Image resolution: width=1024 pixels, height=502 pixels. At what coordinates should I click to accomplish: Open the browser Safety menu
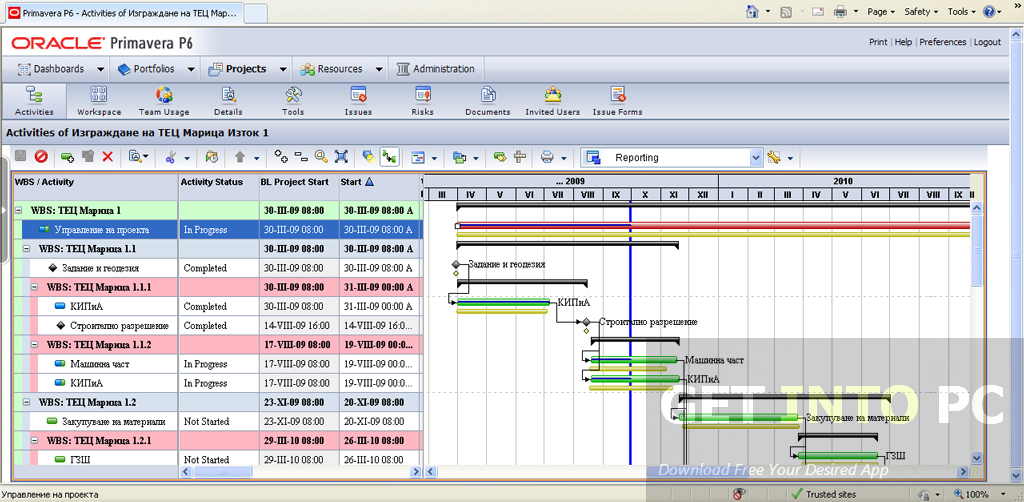pos(921,12)
